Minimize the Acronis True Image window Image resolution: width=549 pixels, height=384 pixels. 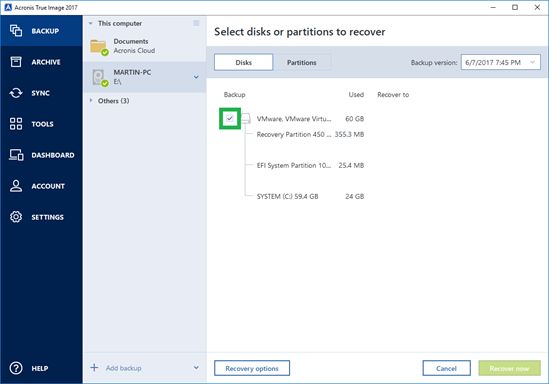pyautogui.click(x=493, y=7)
